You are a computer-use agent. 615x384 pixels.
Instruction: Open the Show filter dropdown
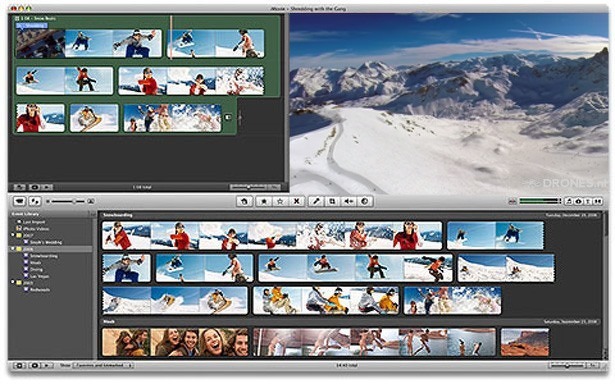tap(102, 366)
